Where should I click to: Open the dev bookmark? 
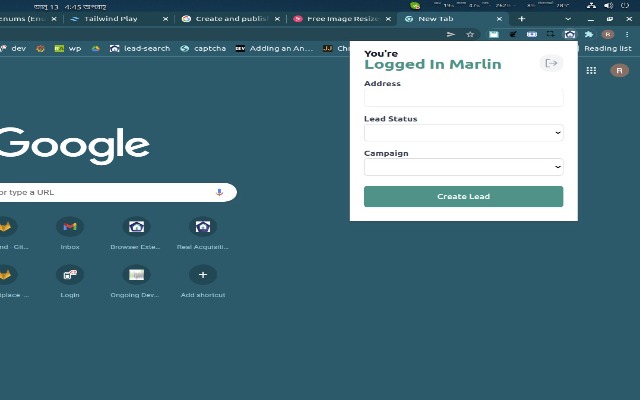[x=14, y=48]
